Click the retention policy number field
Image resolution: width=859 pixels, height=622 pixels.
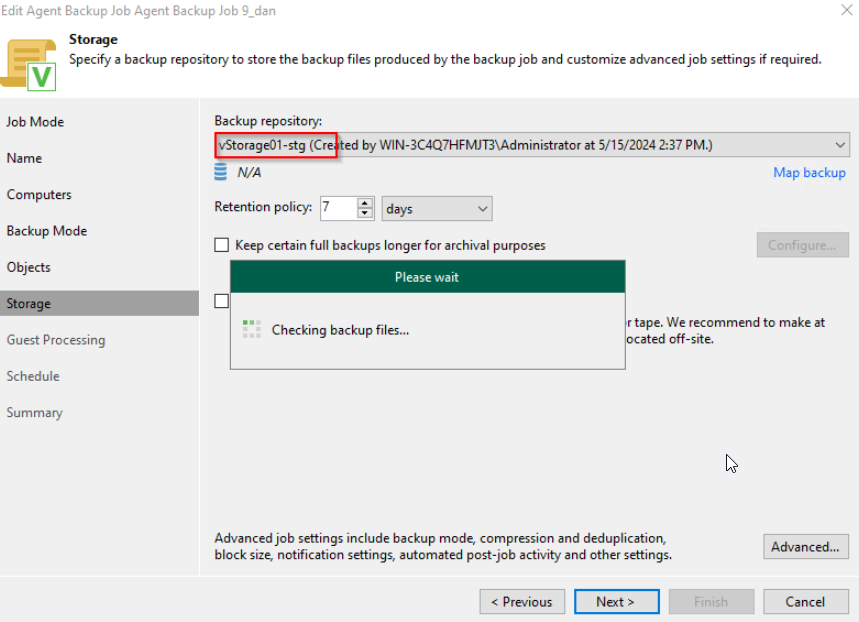pyautogui.click(x=337, y=209)
